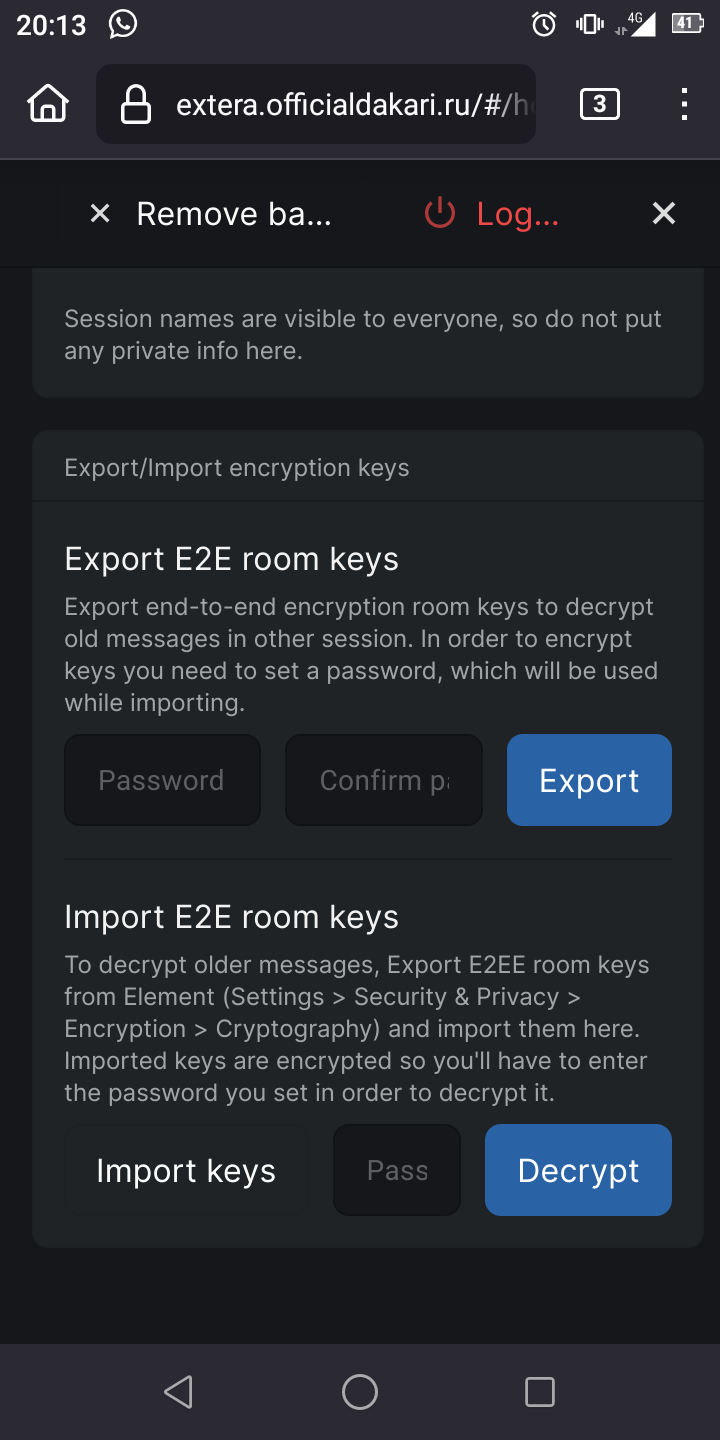This screenshot has width=720, height=1440.
Task: Tap the browser home icon
Action: coord(48,104)
